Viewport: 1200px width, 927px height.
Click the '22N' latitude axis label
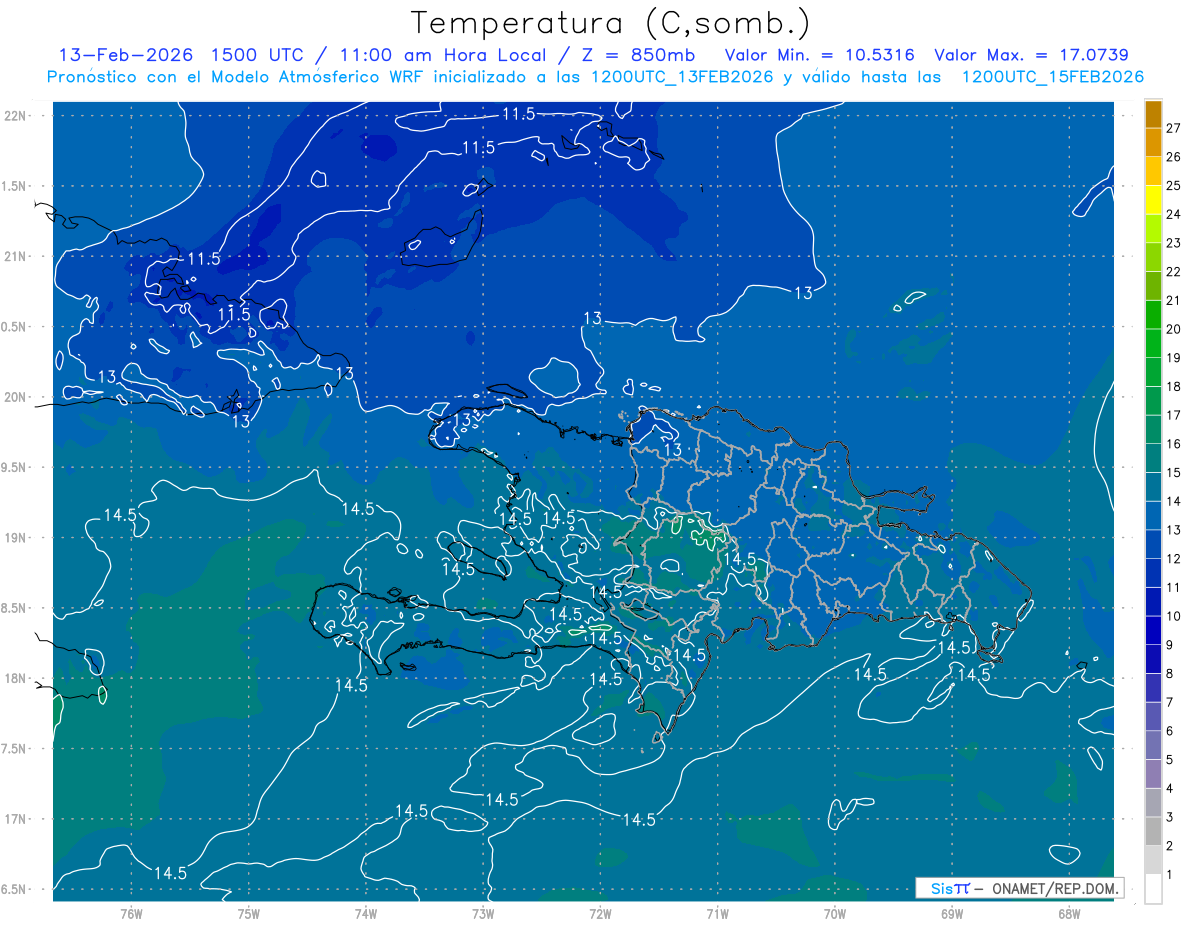[x=17, y=116]
